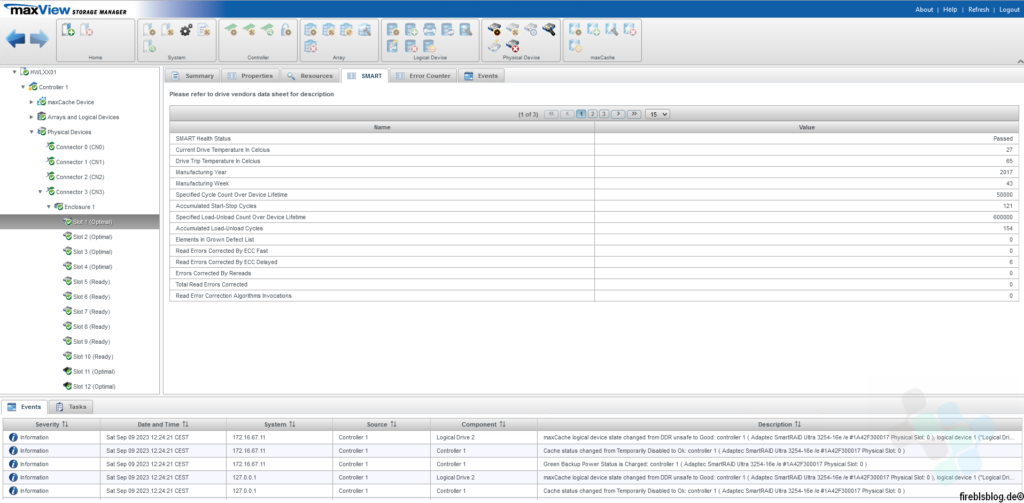Select Slot 2 (Optimal) drive
The height and width of the screenshot is (503, 1024).
click(92, 236)
